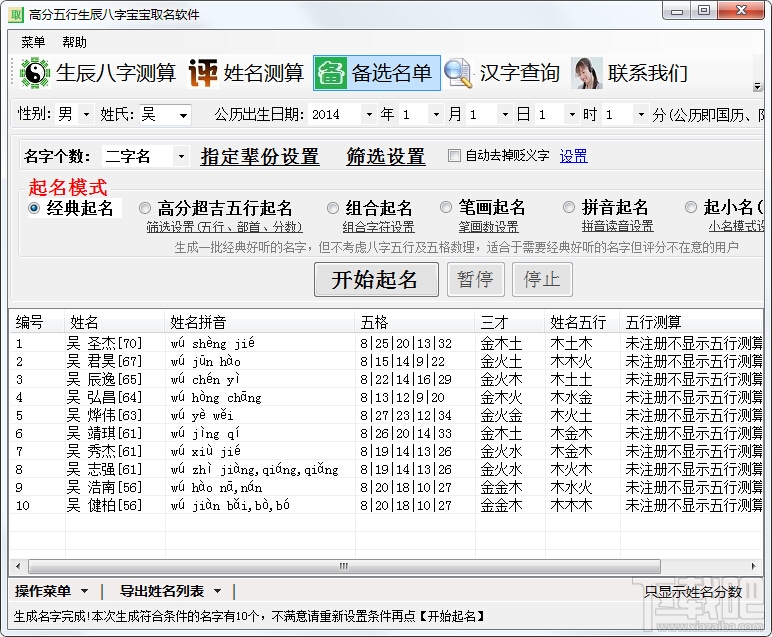Expand the 性别 dropdown
Screen dimensions: 772x637
point(87,115)
